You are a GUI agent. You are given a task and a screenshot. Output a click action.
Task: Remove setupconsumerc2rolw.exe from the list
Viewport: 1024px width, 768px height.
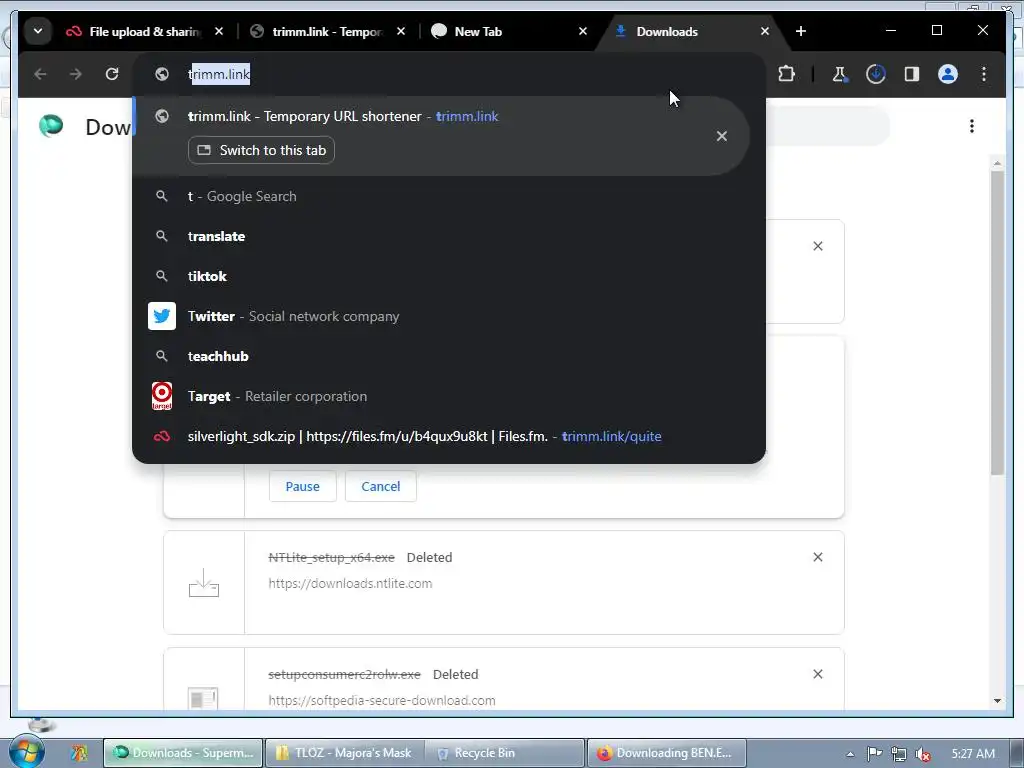[x=818, y=674]
